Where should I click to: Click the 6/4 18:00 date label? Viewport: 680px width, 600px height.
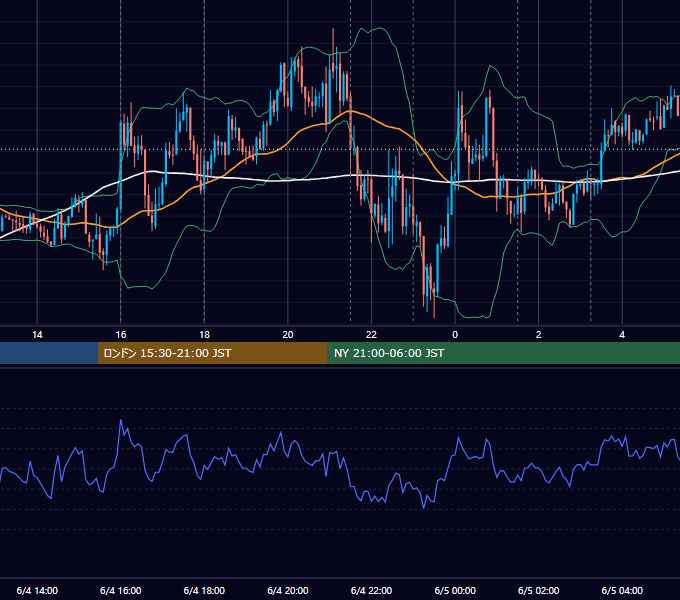pos(204,590)
